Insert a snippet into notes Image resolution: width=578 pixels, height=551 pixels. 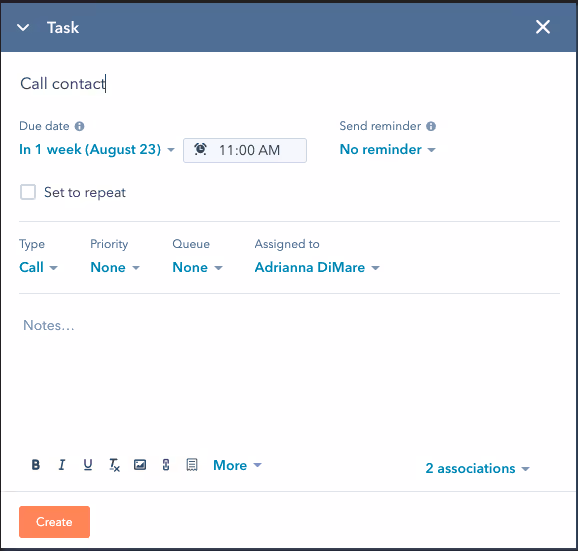192,465
